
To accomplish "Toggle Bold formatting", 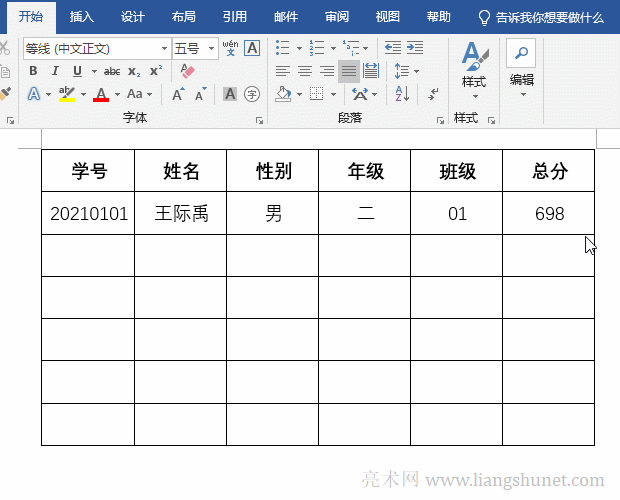I will pyautogui.click(x=33, y=71).
